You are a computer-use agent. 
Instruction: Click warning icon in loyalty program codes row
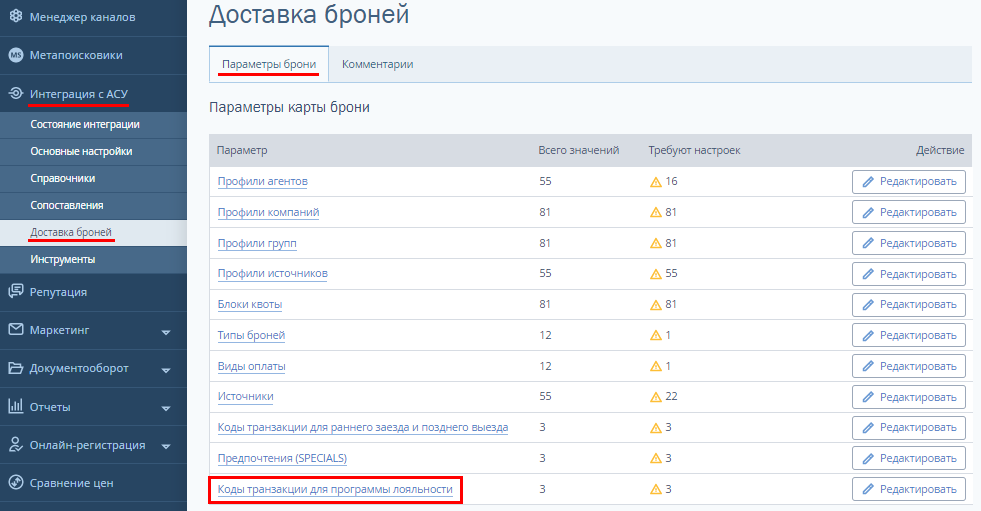656,490
